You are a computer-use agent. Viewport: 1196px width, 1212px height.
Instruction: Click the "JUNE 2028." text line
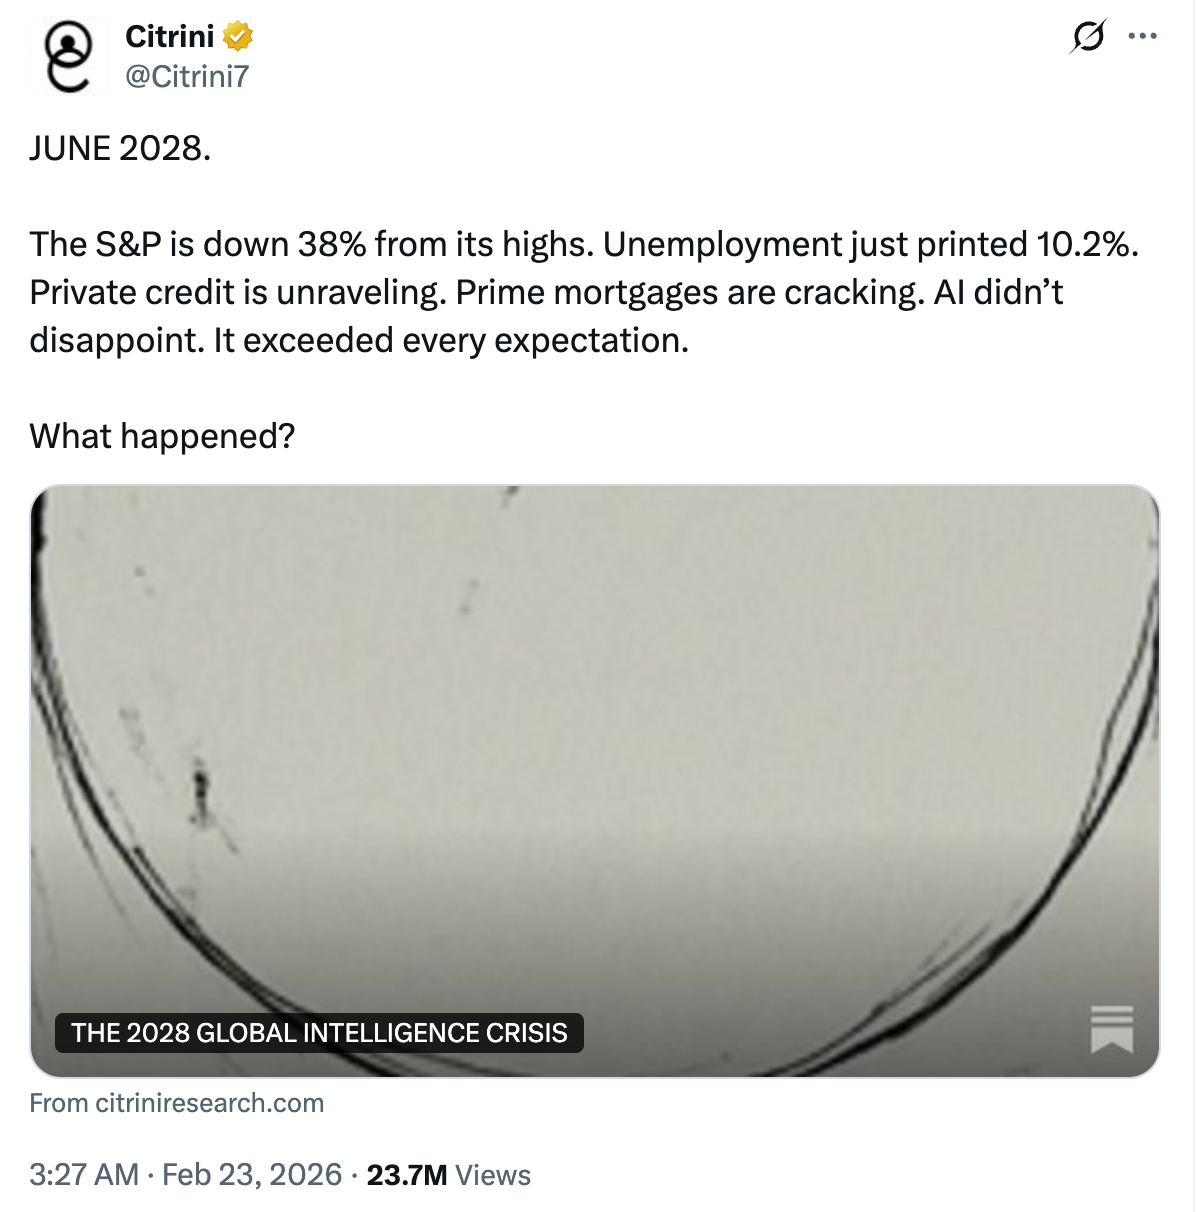tap(120, 148)
